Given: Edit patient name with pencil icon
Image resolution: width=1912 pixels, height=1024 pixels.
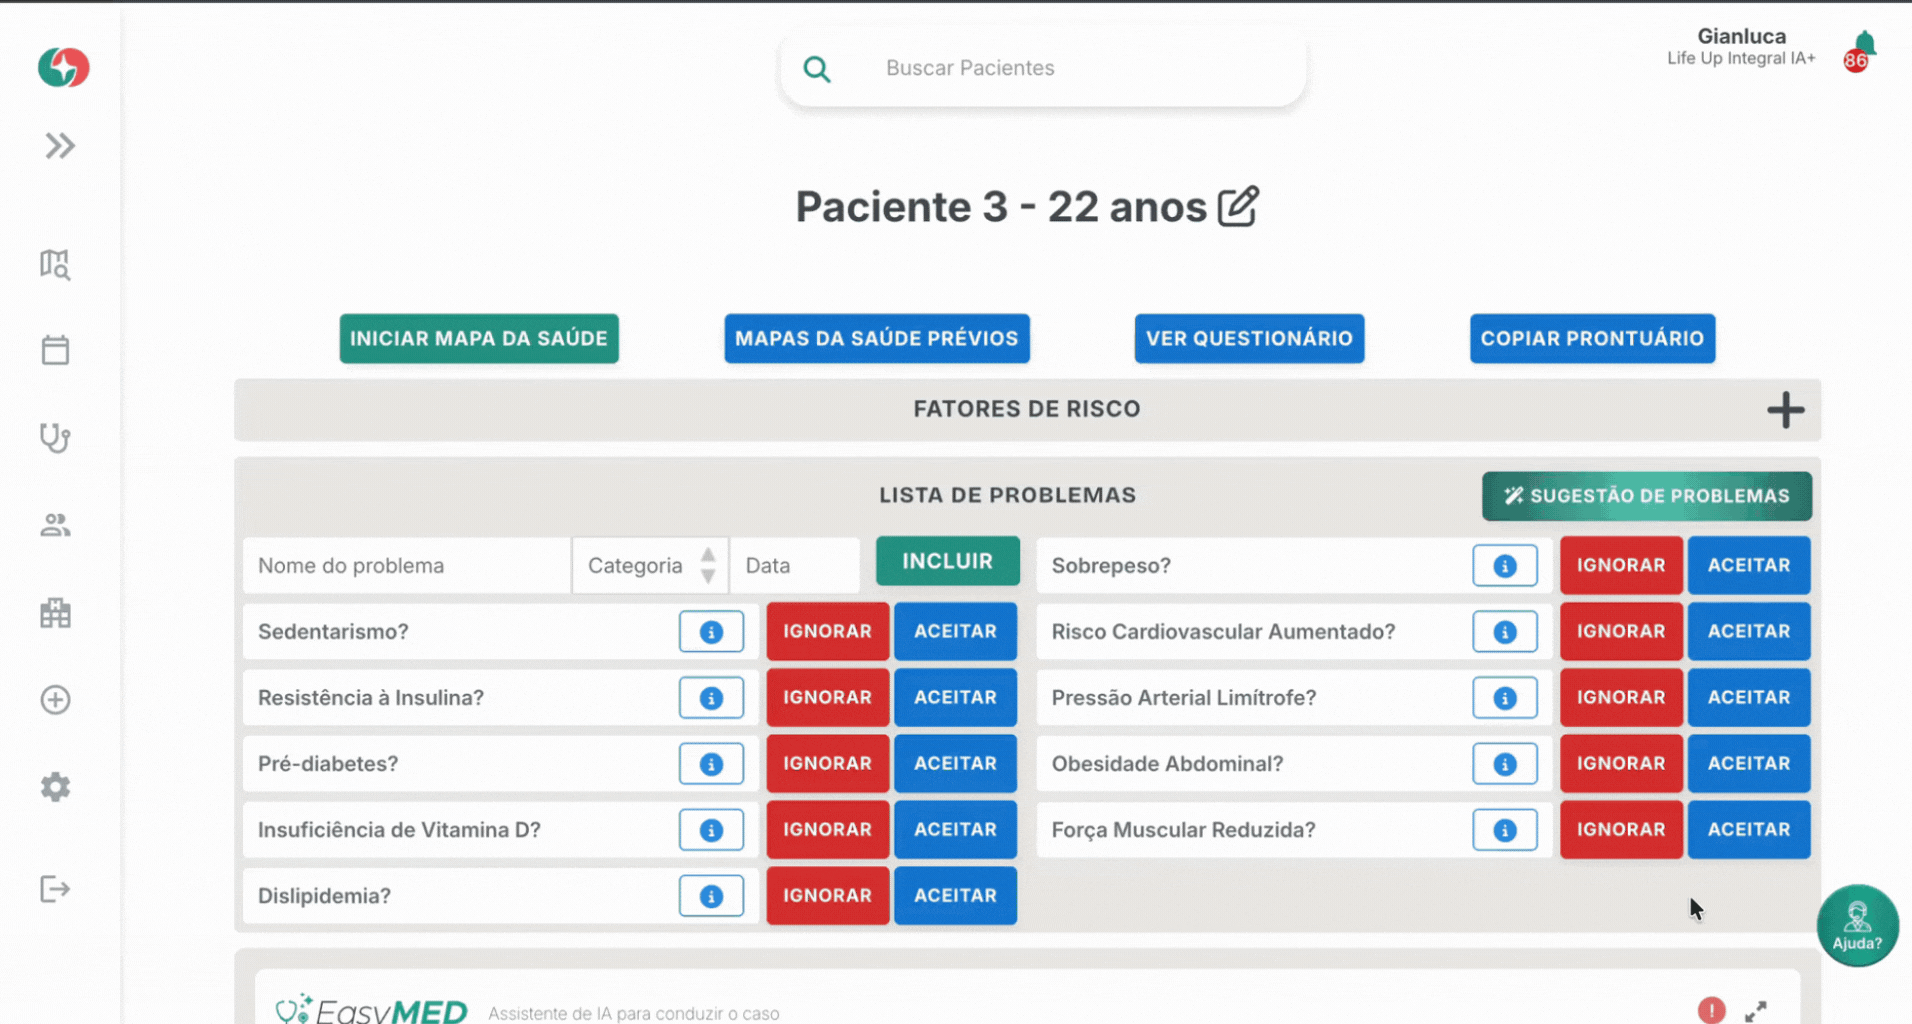Looking at the screenshot, I should tap(1238, 207).
